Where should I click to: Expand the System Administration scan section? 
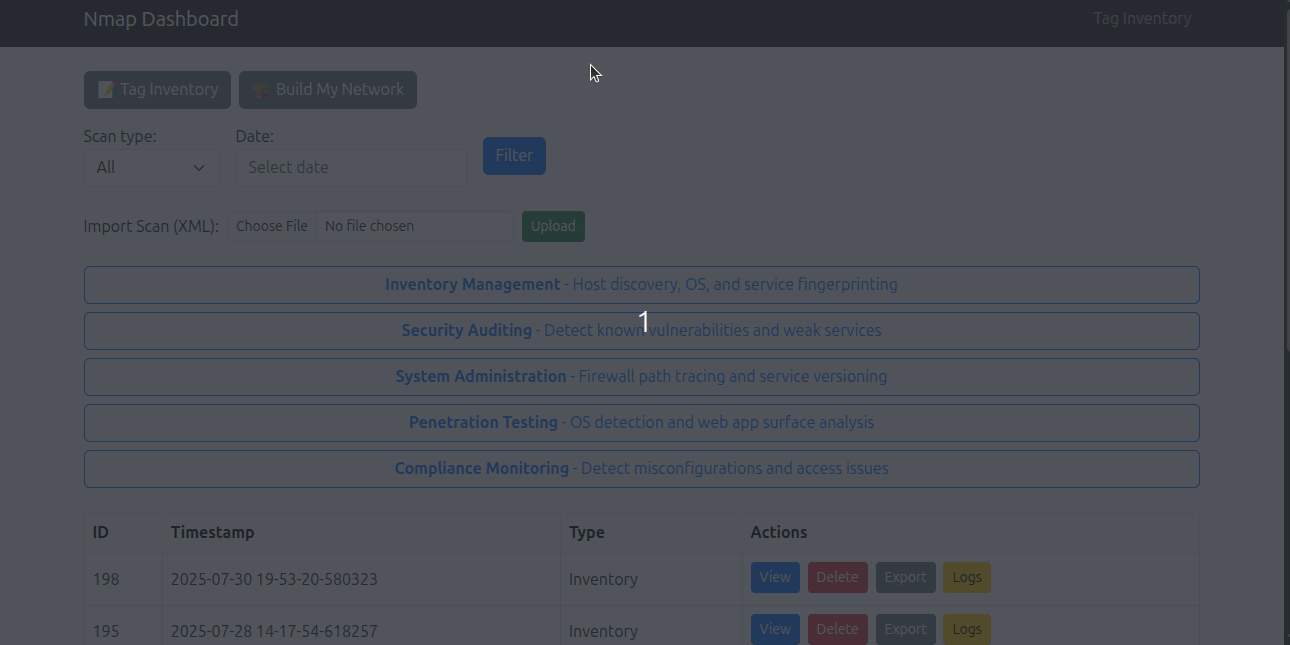click(x=641, y=377)
